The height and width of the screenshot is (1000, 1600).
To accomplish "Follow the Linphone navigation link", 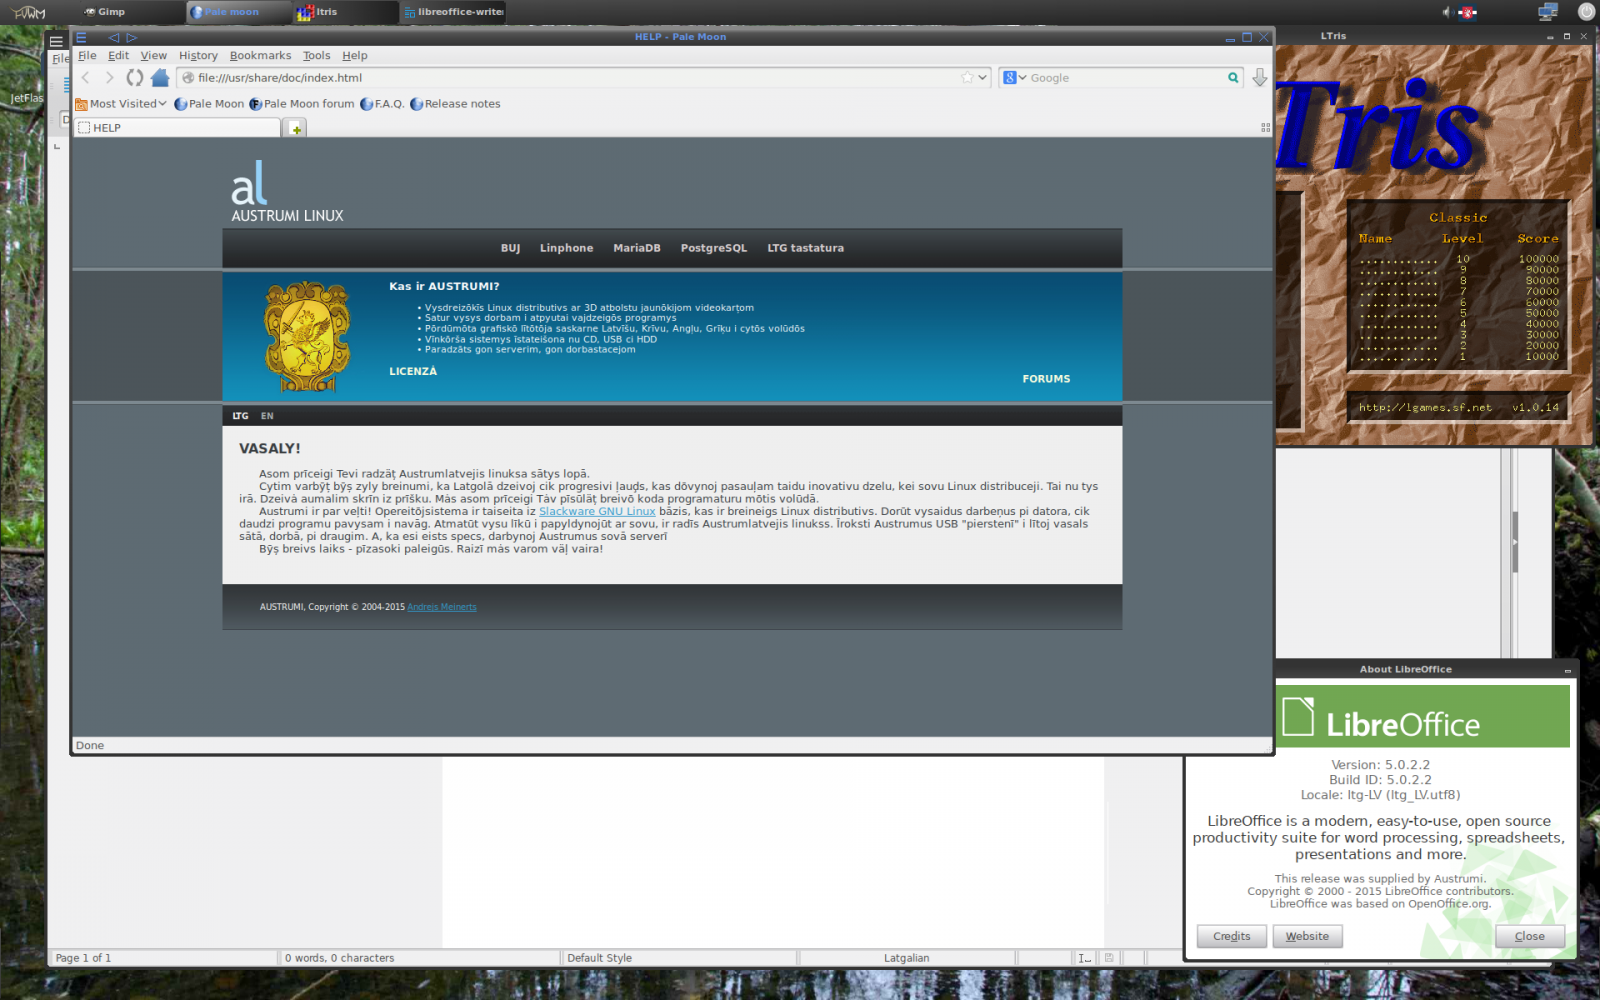I will [x=566, y=248].
